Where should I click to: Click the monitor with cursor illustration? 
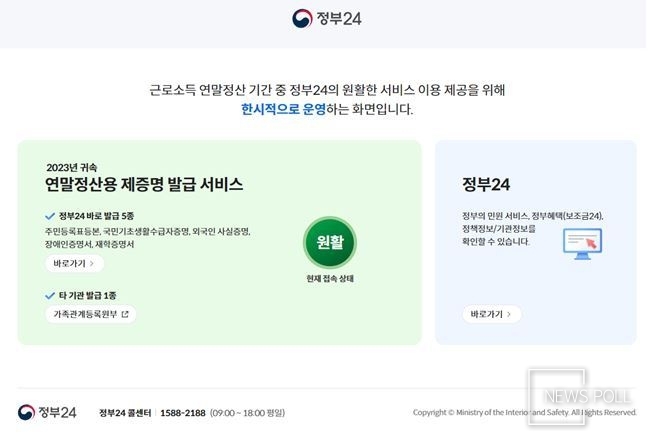[x=582, y=244]
